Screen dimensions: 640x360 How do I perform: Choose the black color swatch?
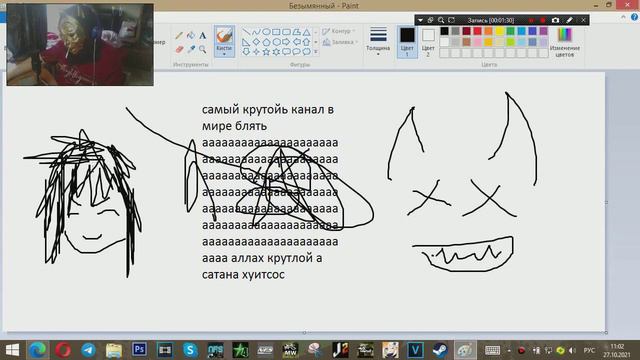pyautogui.click(x=444, y=31)
